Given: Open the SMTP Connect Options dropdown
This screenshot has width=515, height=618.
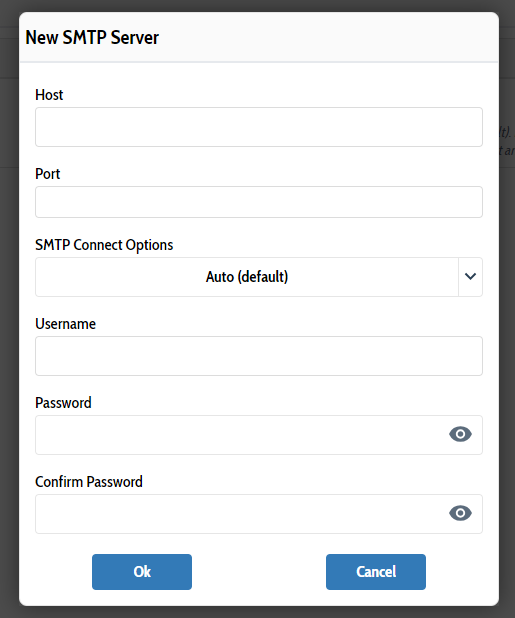Looking at the screenshot, I should coord(259,277).
